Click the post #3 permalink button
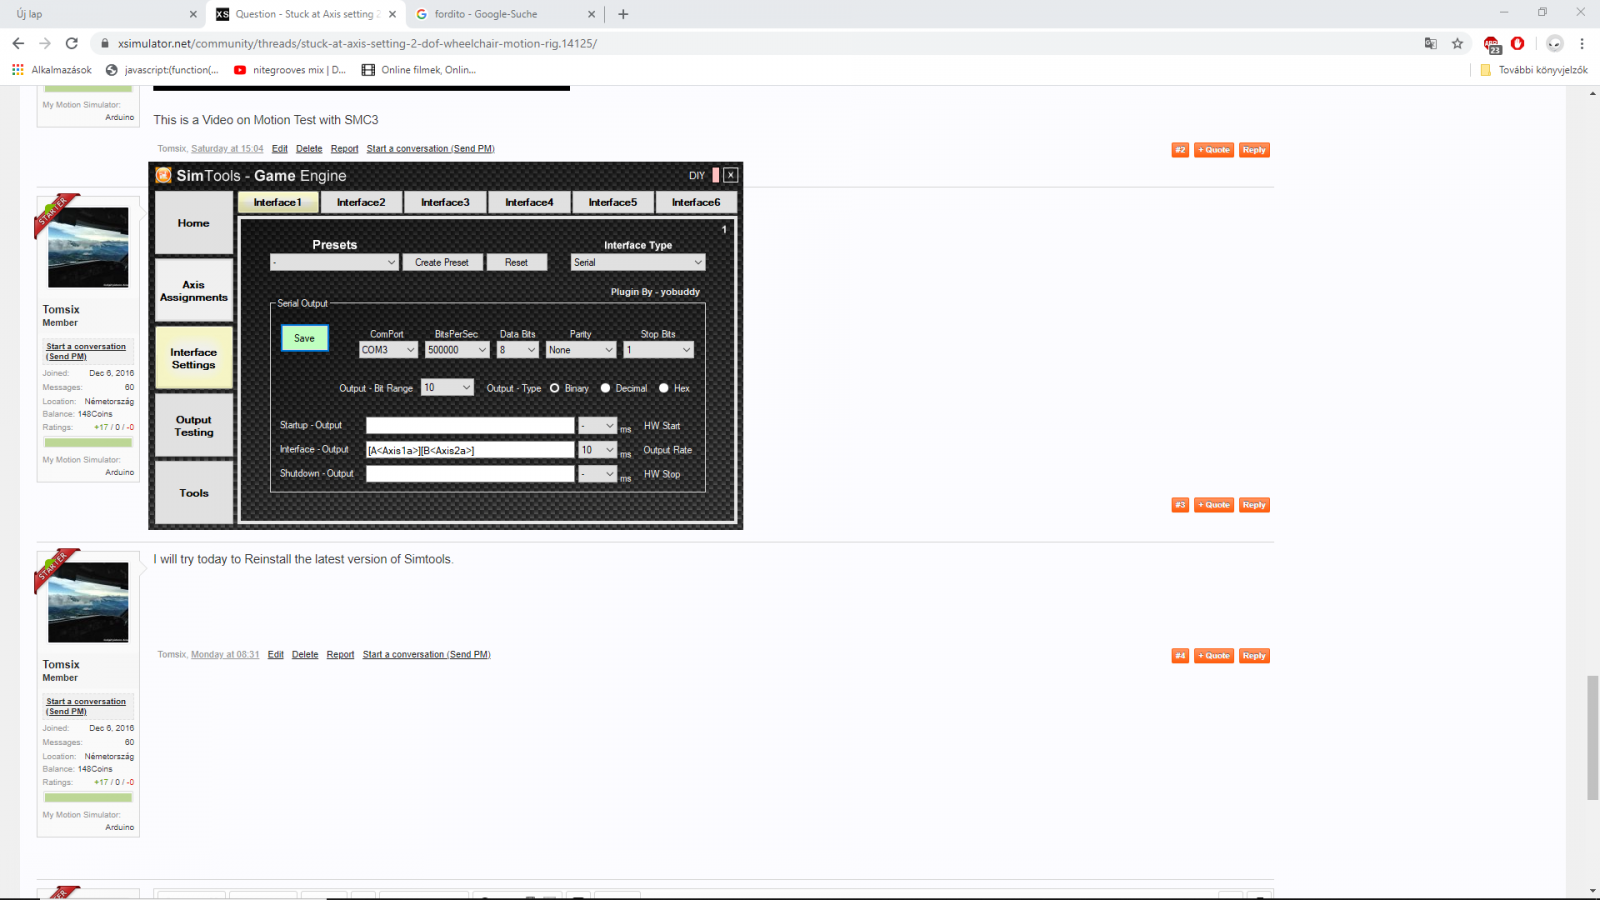Screen dimensions: 1600x900 [x=1180, y=505]
